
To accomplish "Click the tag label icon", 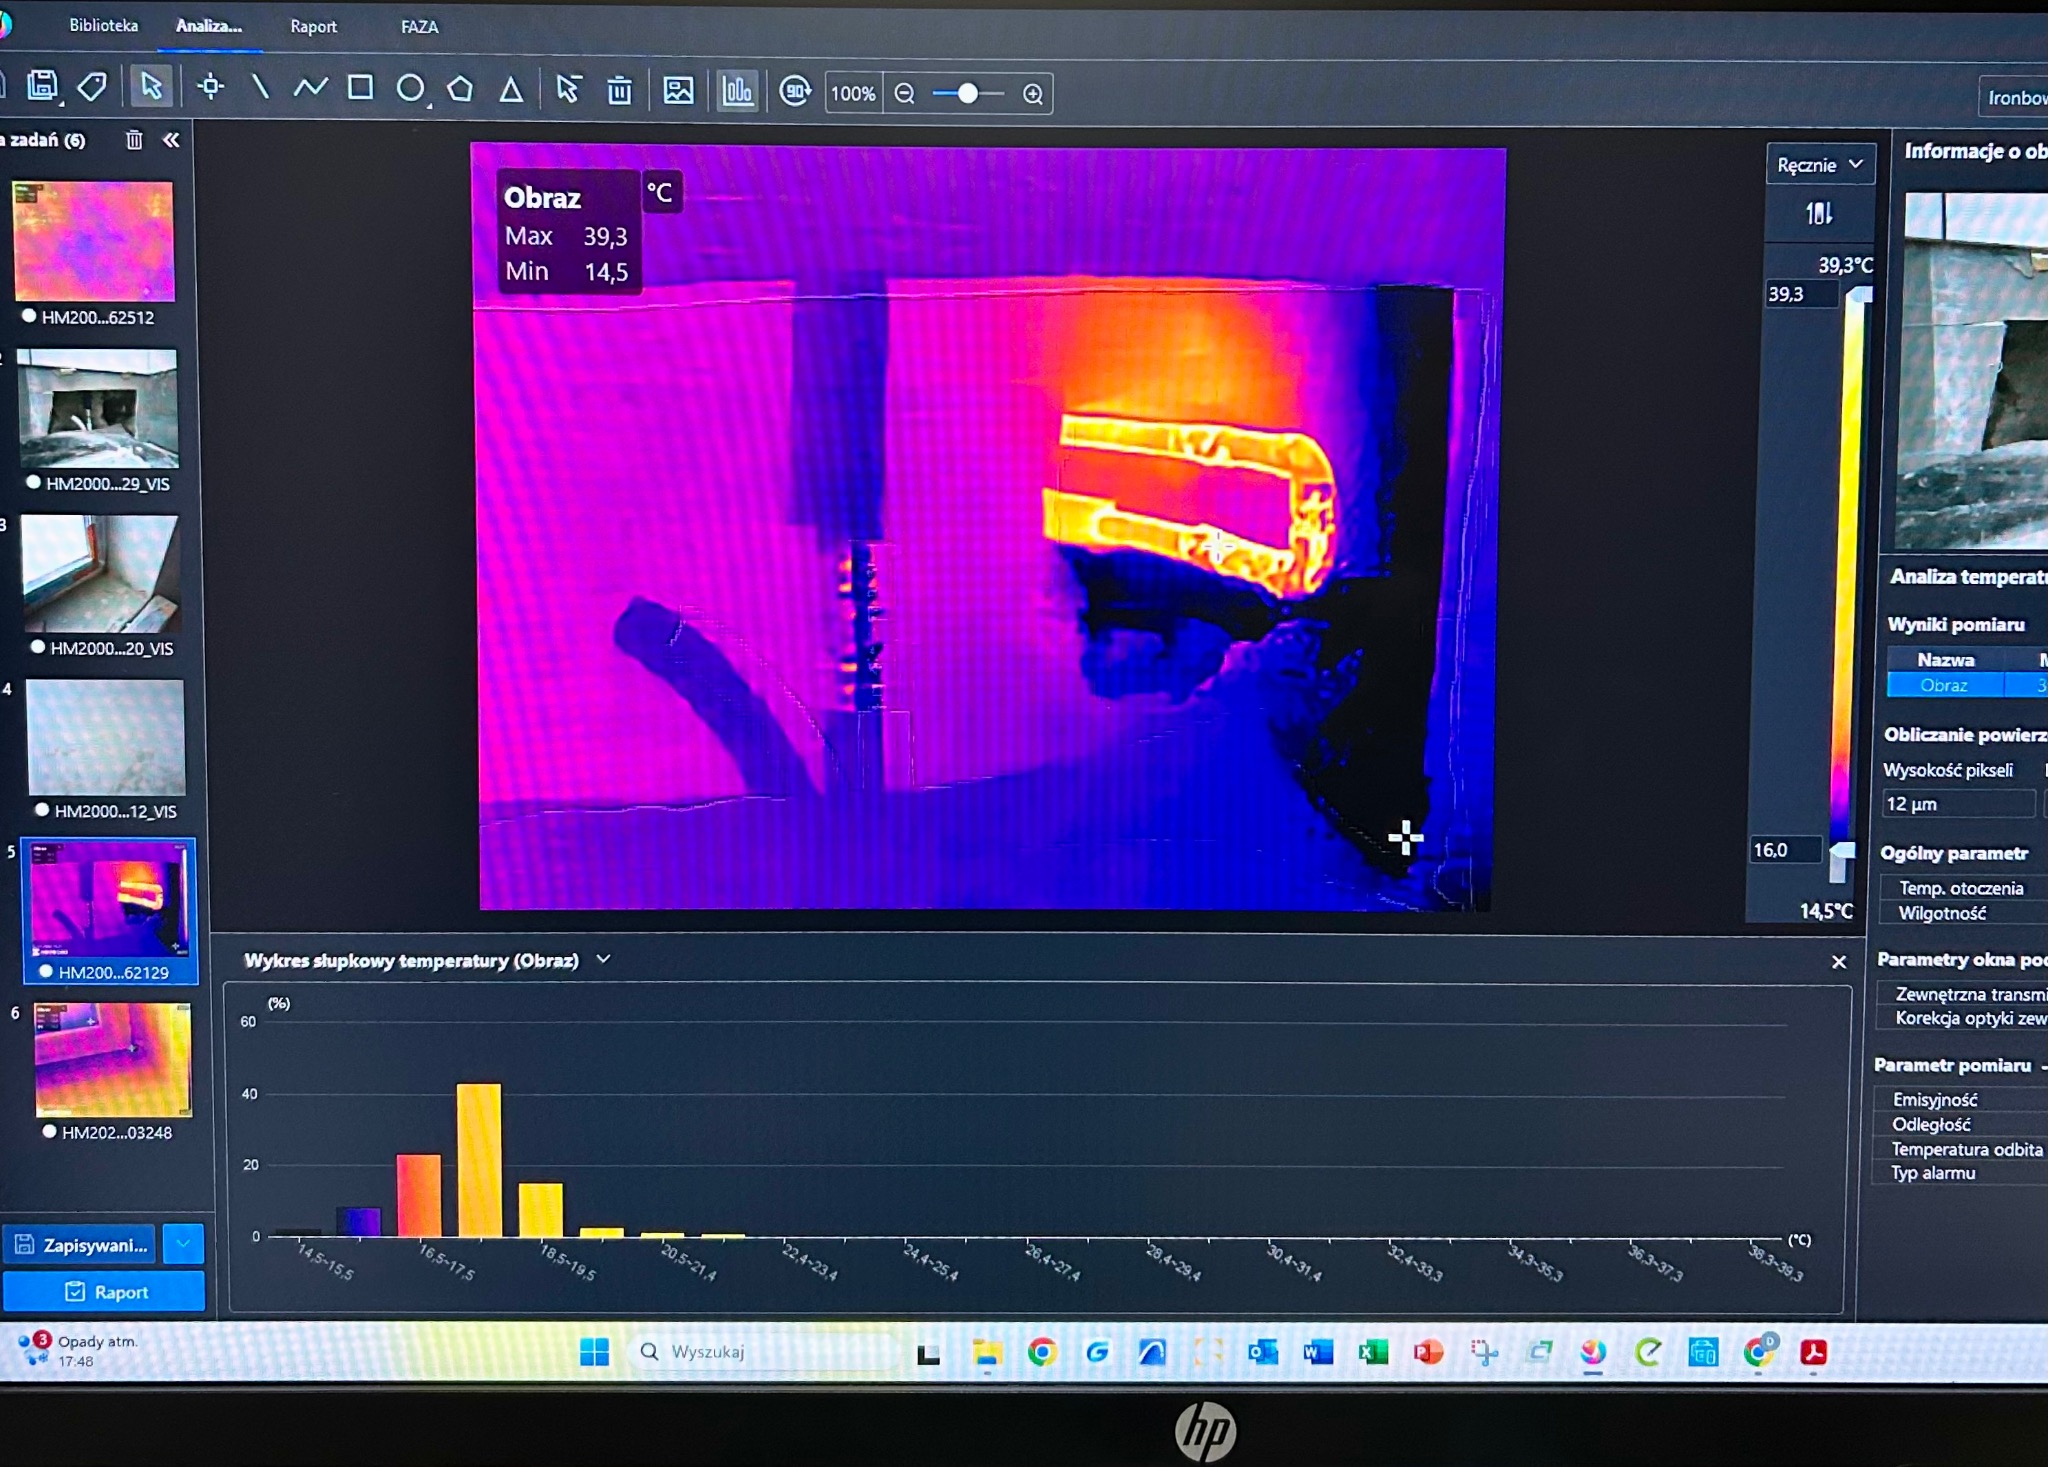I will pyautogui.click(x=92, y=86).
